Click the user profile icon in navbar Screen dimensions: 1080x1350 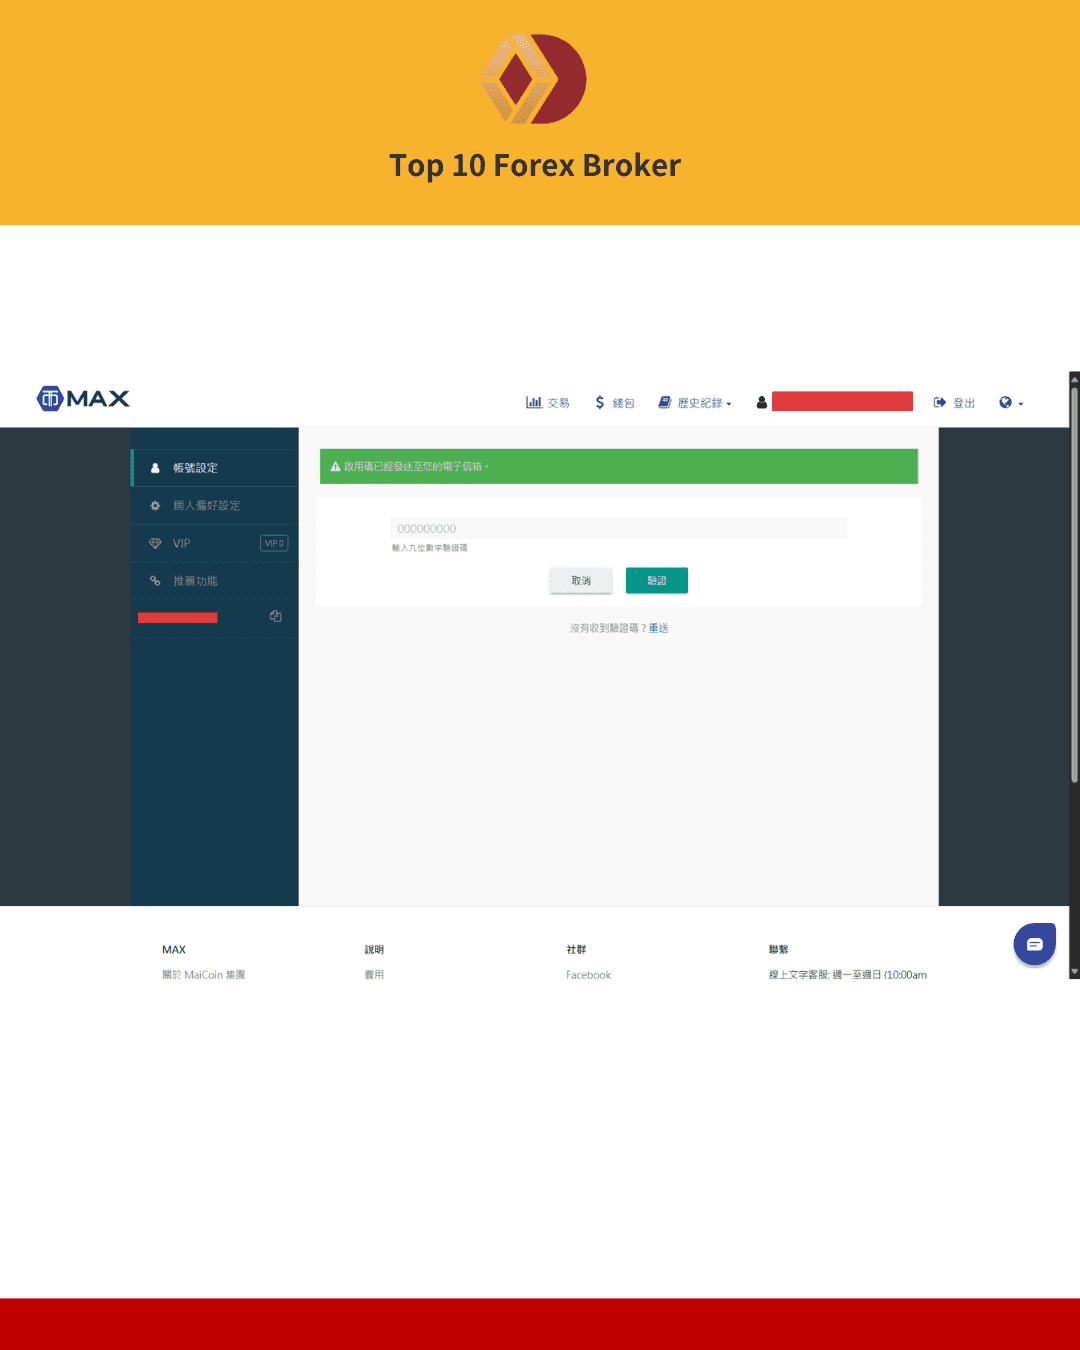coord(762,403)
